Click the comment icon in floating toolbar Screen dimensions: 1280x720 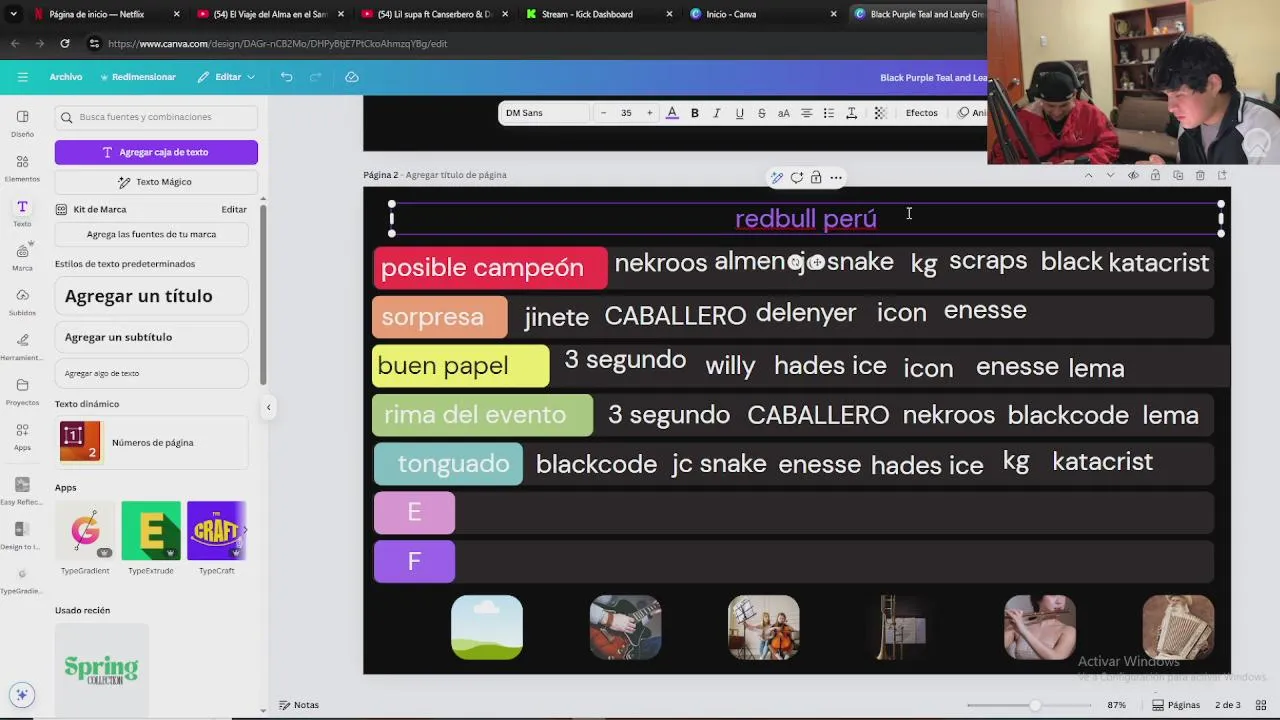pyautogui.click(x=797, y=178)
